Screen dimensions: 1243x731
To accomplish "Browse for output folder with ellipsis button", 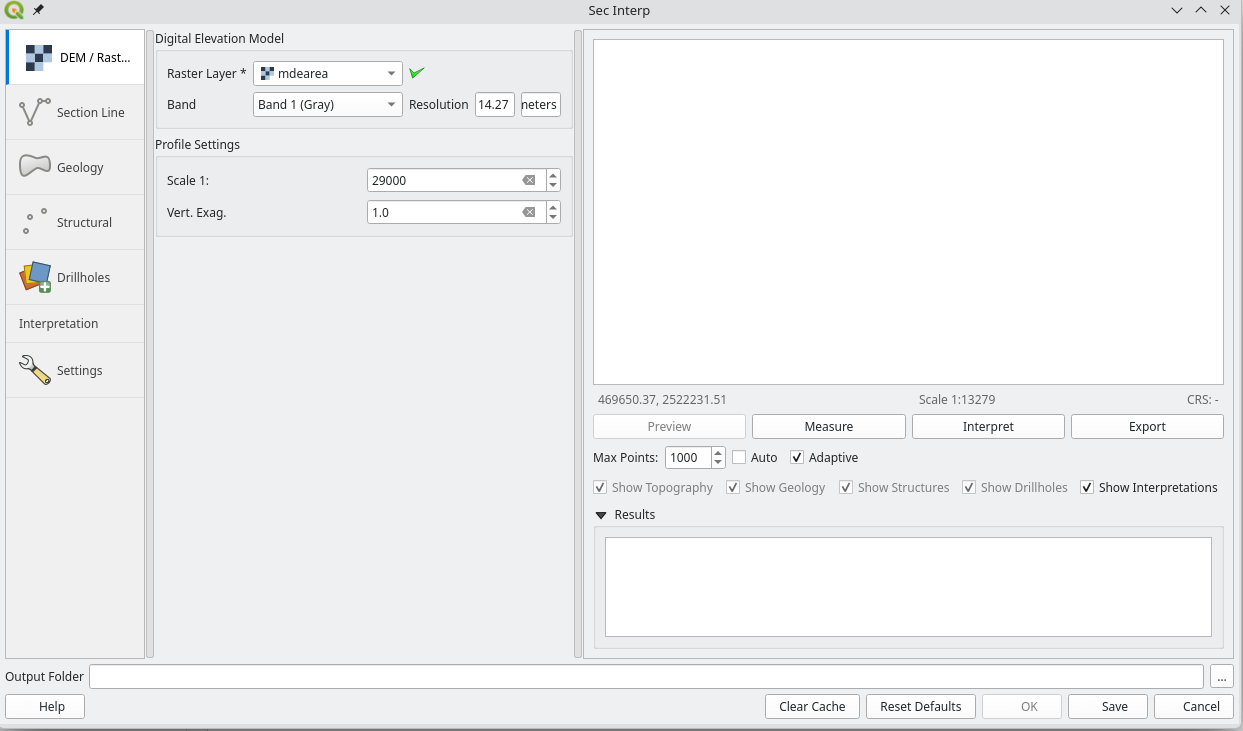I will (x=1221, y=677).
